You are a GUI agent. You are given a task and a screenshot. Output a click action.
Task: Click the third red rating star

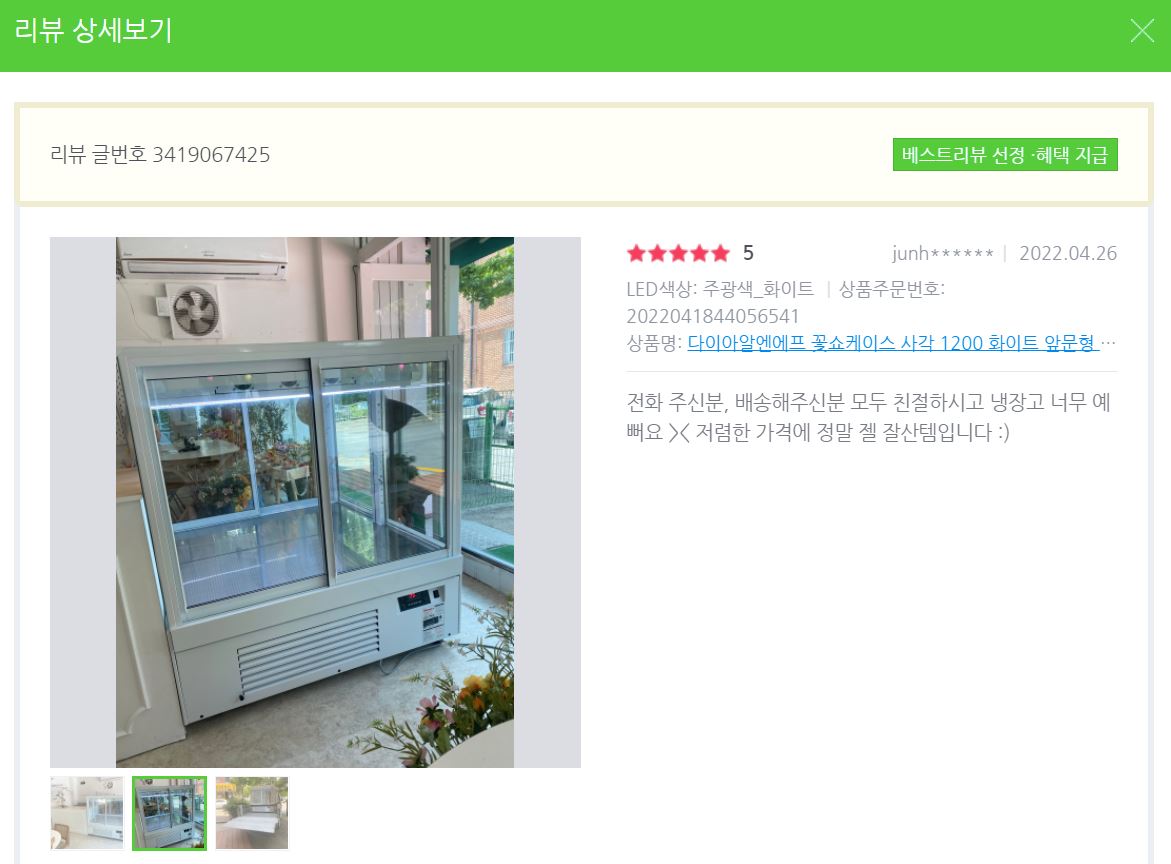coord(678,254)
